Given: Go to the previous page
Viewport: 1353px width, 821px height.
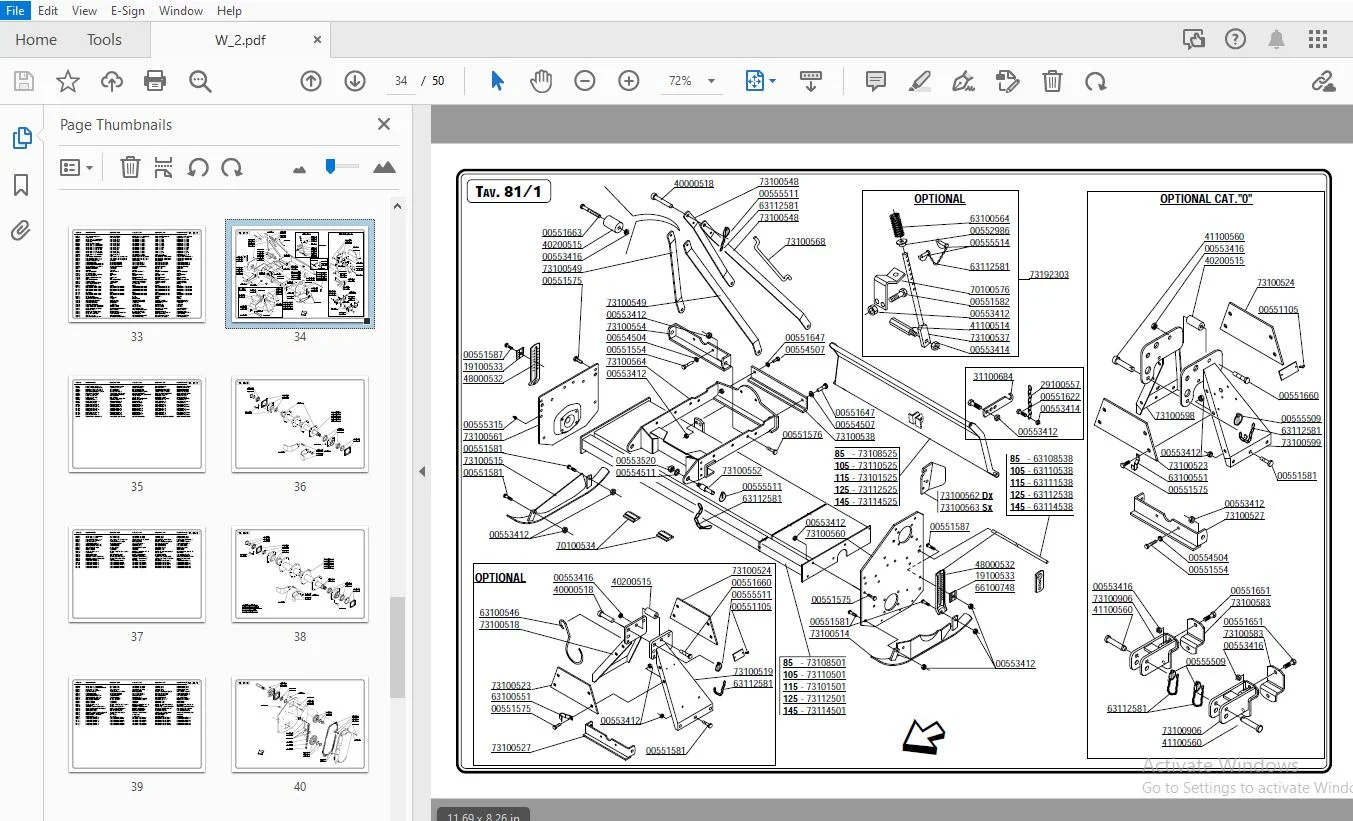Looking at the screenshot, I should tap(311, 81).
